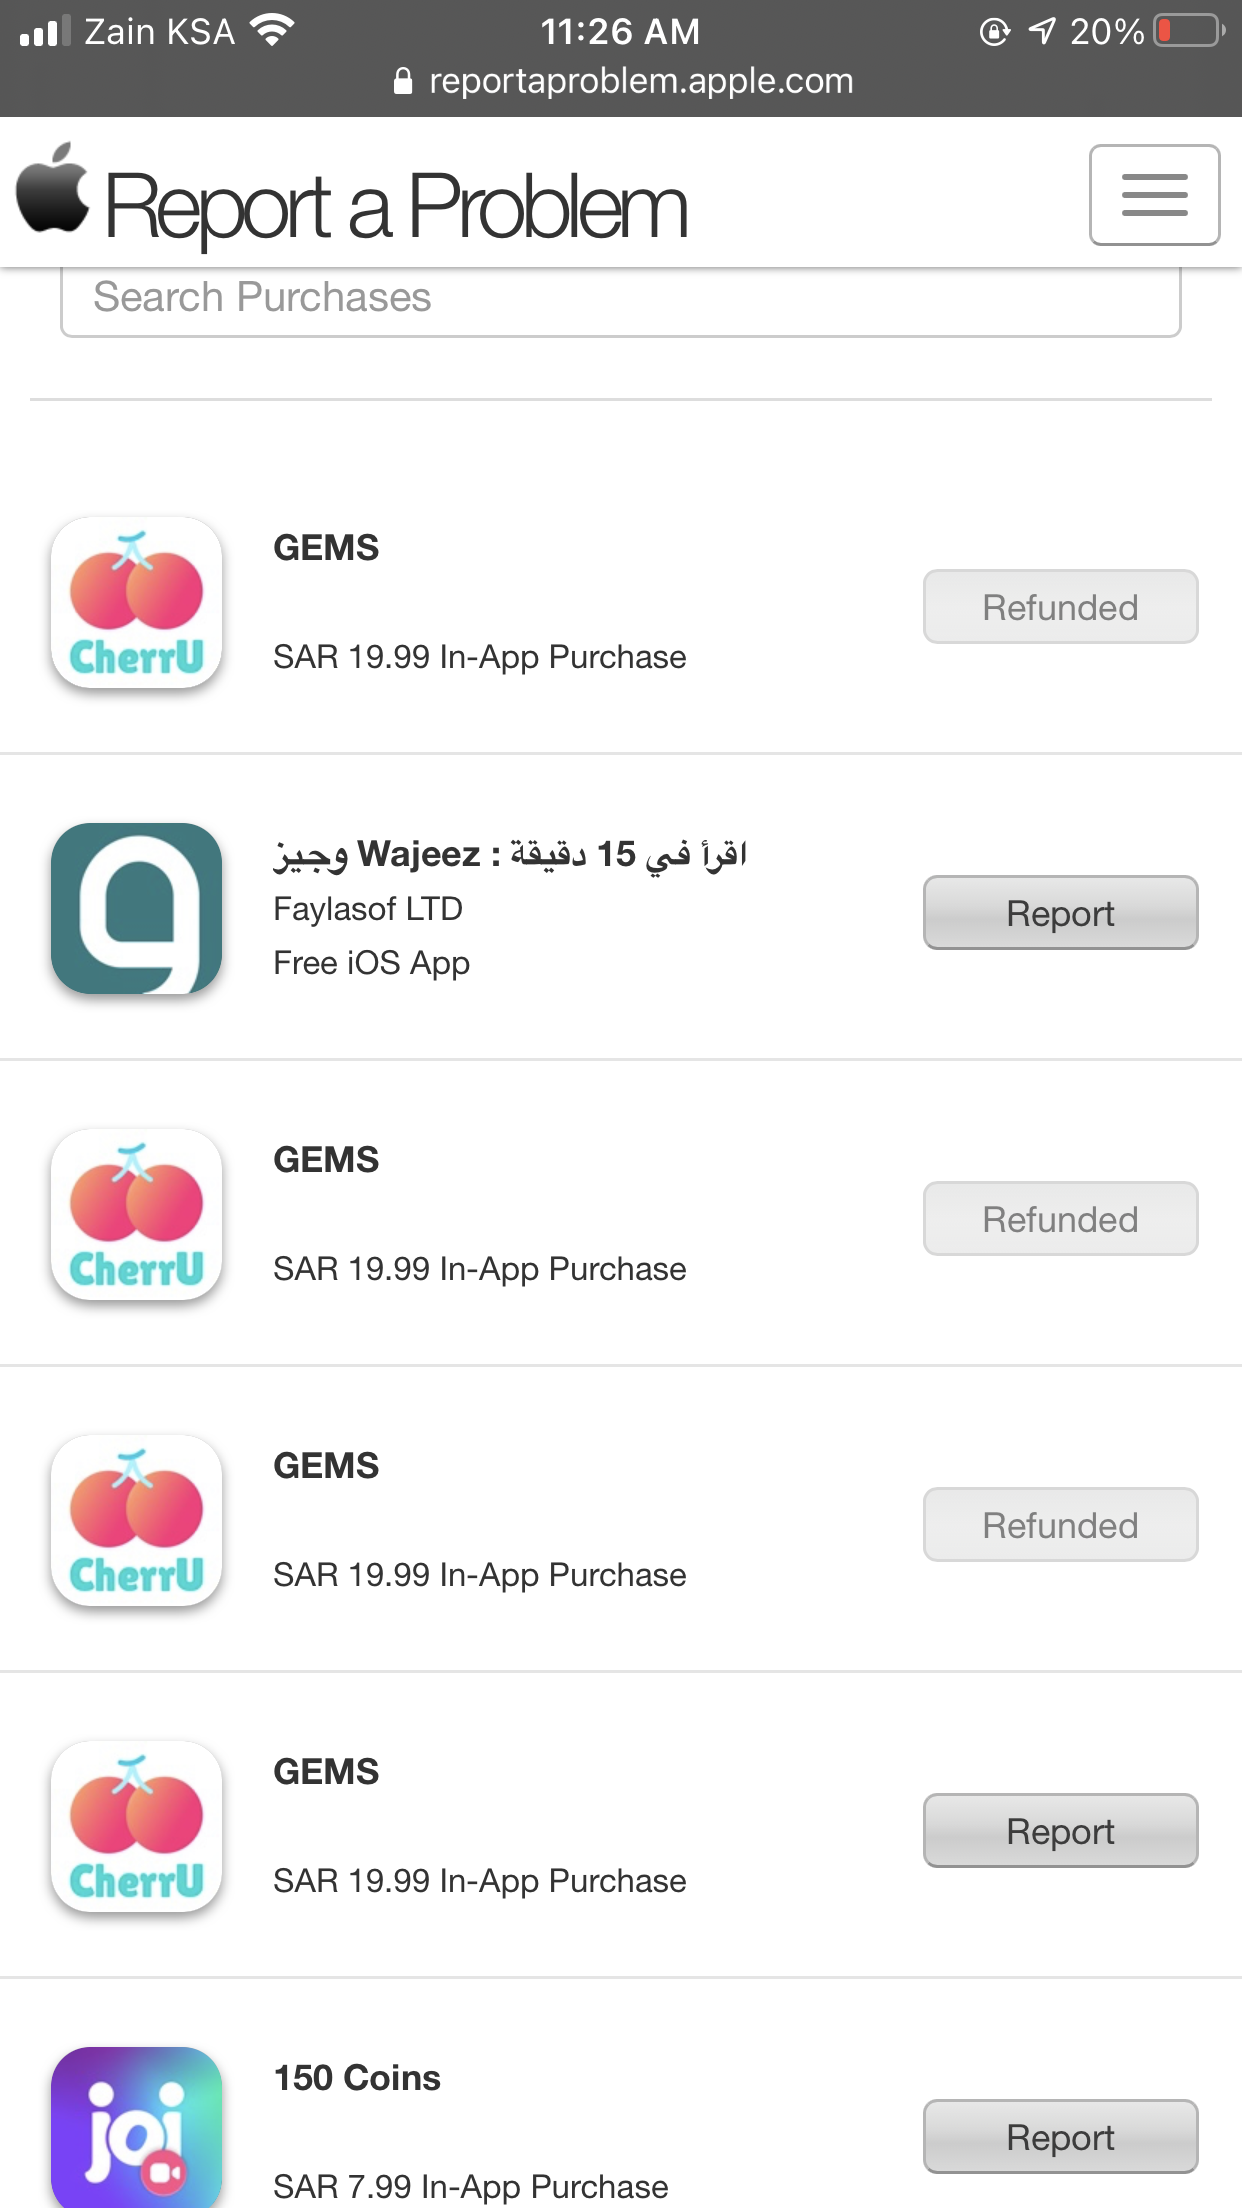The image size is (1242, 2208).
Task: Tap the first CherrU app icon
Action: 136,602
